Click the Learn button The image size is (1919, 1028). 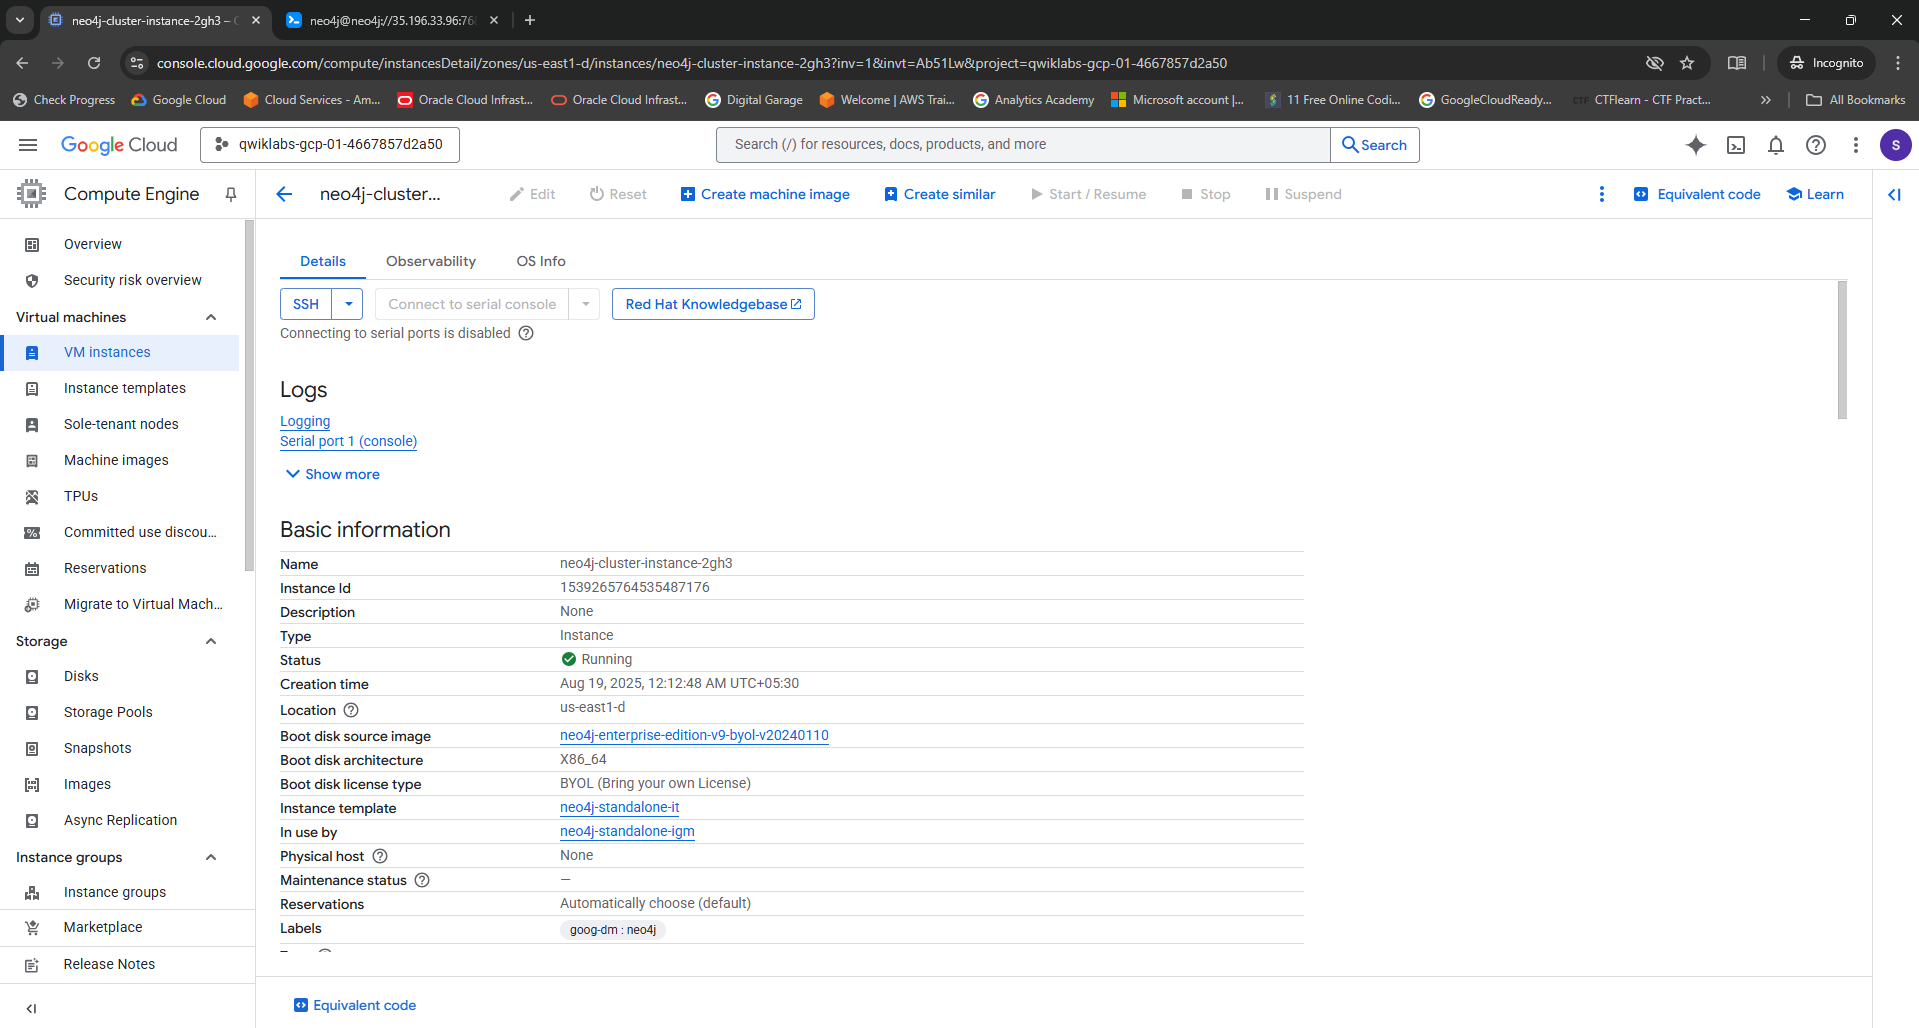tap(1815, 194)
